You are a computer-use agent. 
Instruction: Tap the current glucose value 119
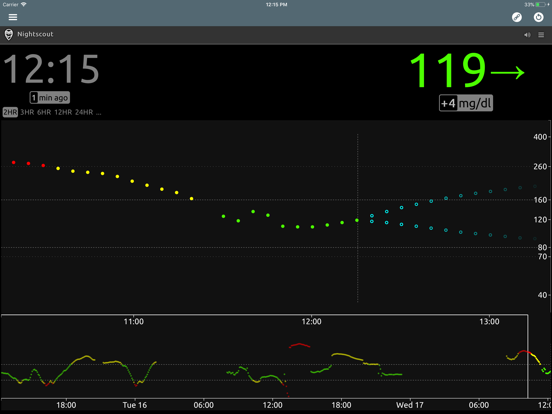tap(448, 70)
